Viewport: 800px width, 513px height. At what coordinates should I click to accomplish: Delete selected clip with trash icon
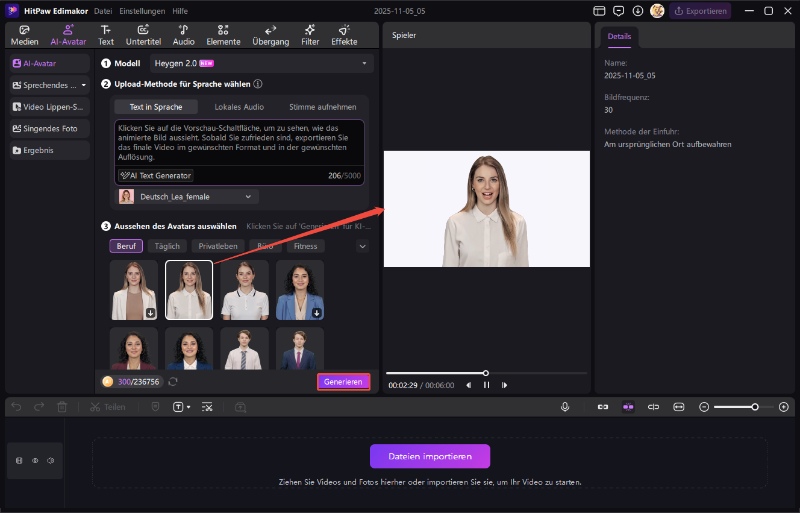(x=62, y=407)
